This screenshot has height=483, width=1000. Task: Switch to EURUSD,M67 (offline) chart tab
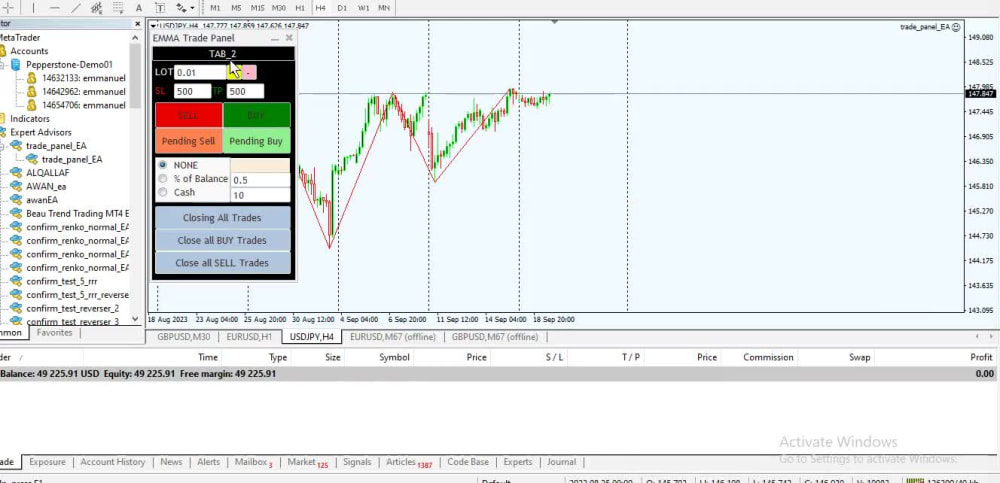[393, 337]
